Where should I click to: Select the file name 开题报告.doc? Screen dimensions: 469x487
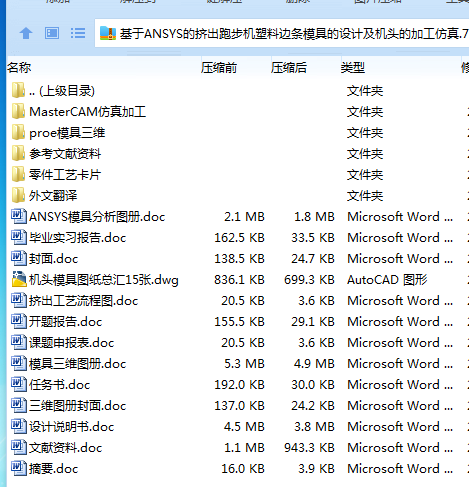point(66,322)
